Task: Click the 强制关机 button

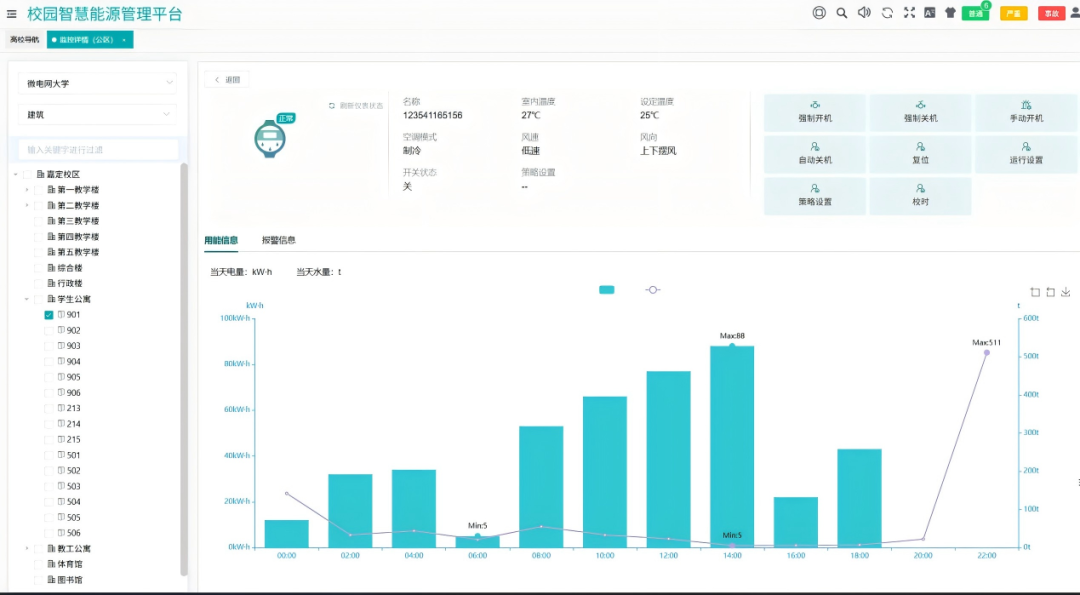Action: [920, 112]
